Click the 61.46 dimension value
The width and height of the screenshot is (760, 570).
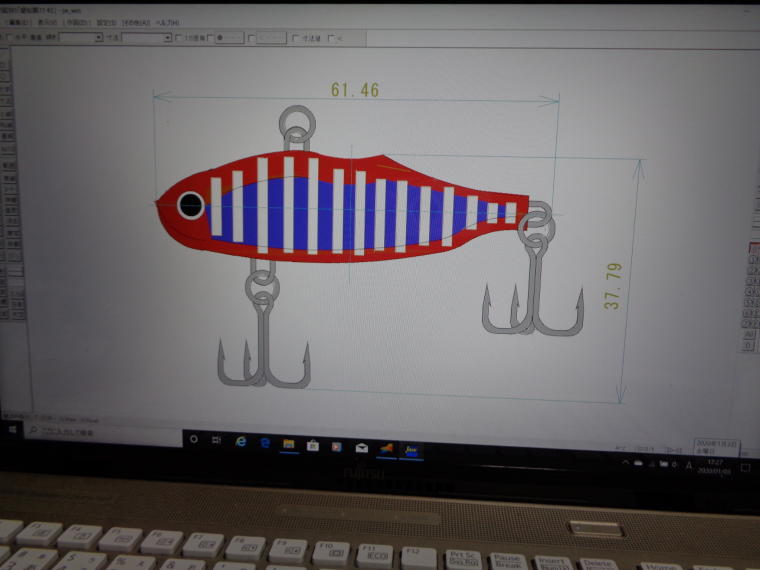(355, 90)
